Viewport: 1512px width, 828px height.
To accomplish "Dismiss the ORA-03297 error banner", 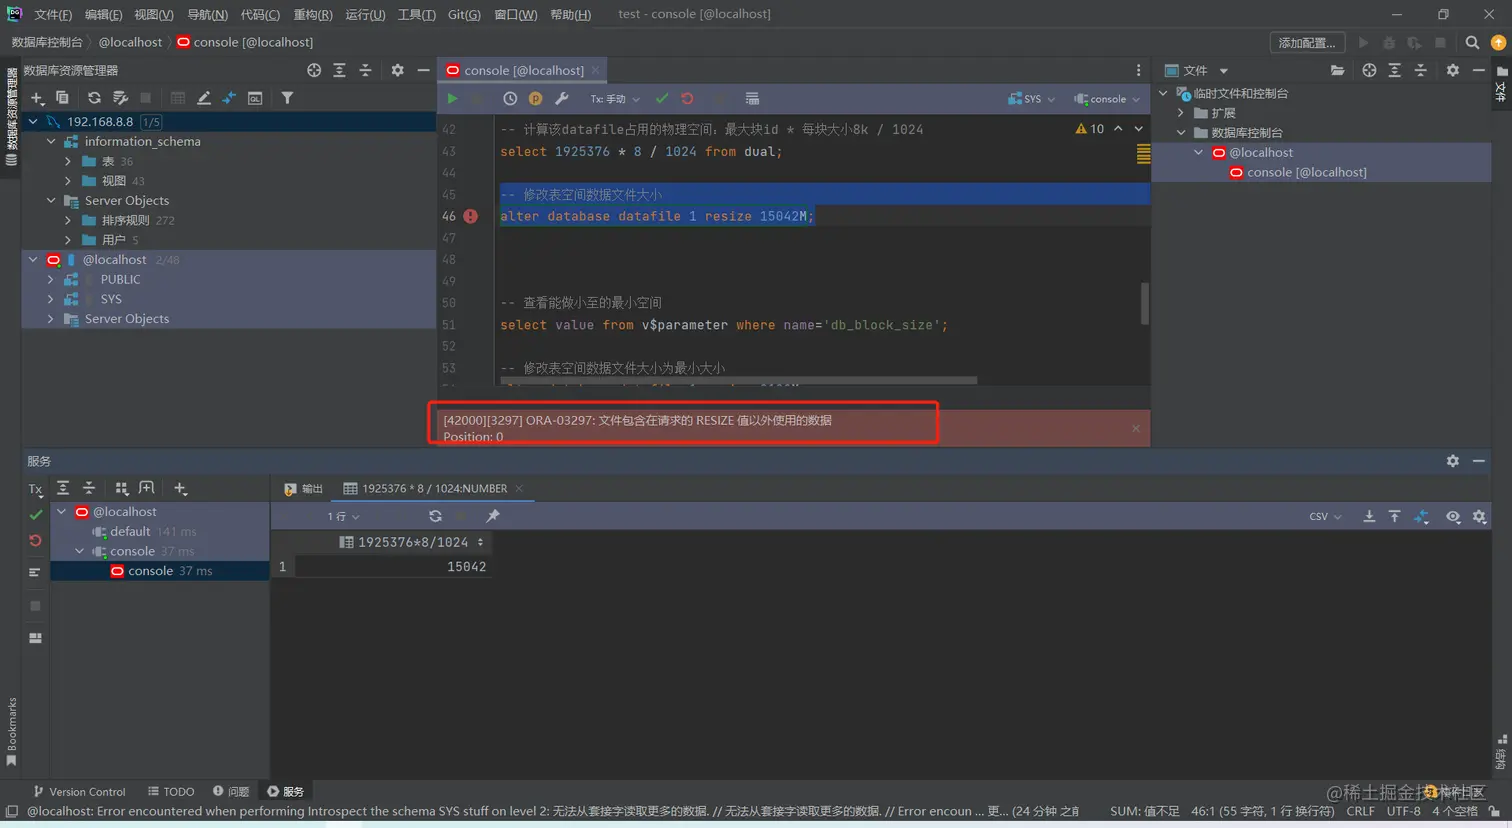I will (1136, 428).
